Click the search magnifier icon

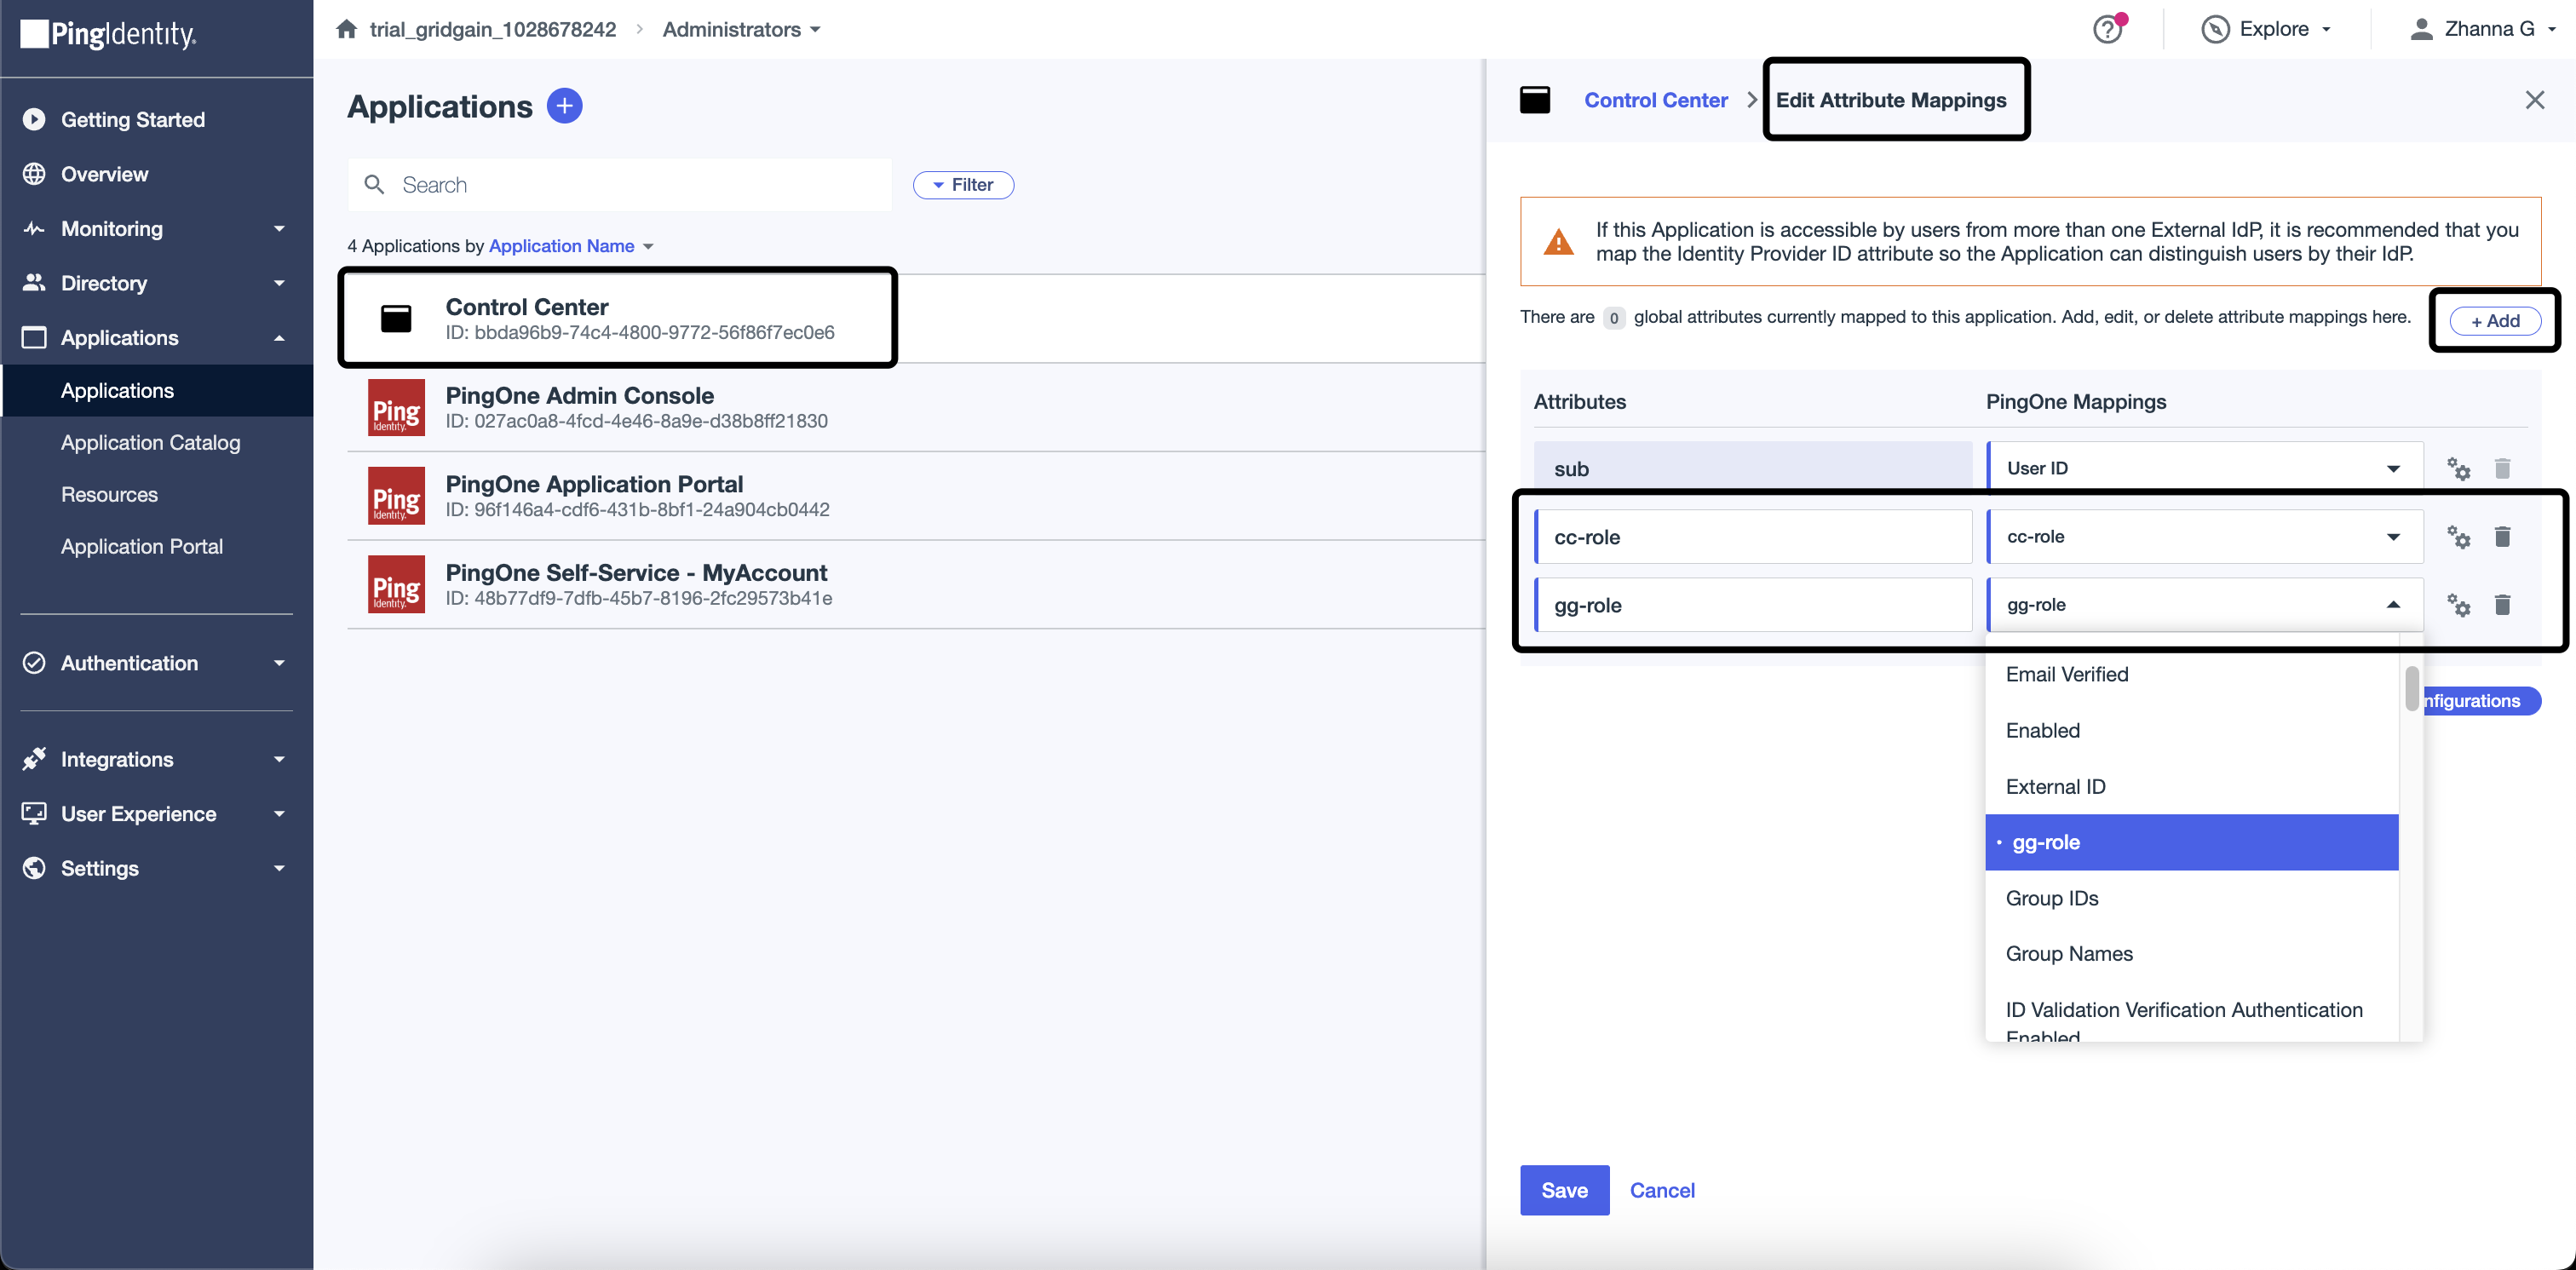coord(374,185)
